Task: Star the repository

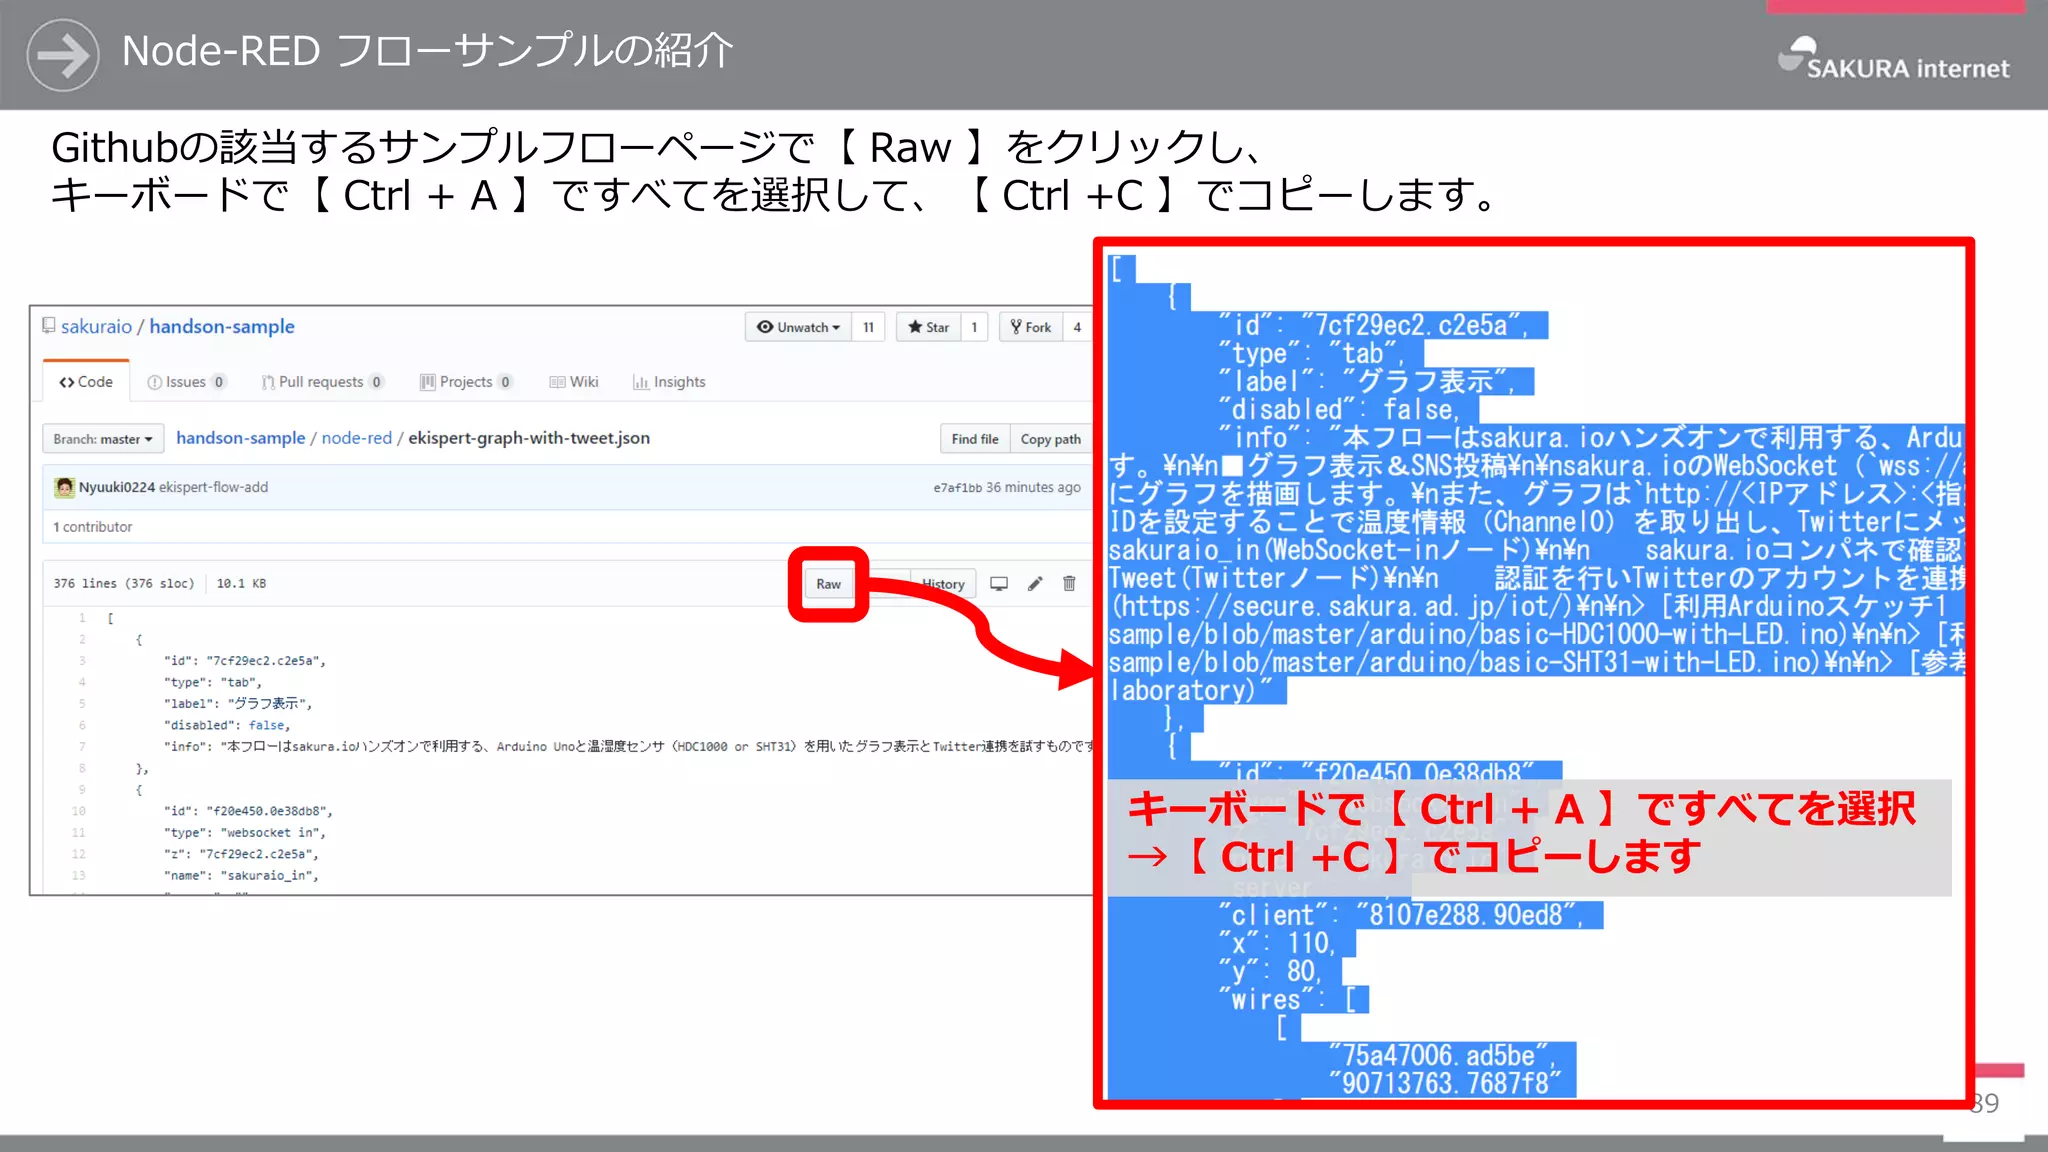Action: tap(928, 327)
